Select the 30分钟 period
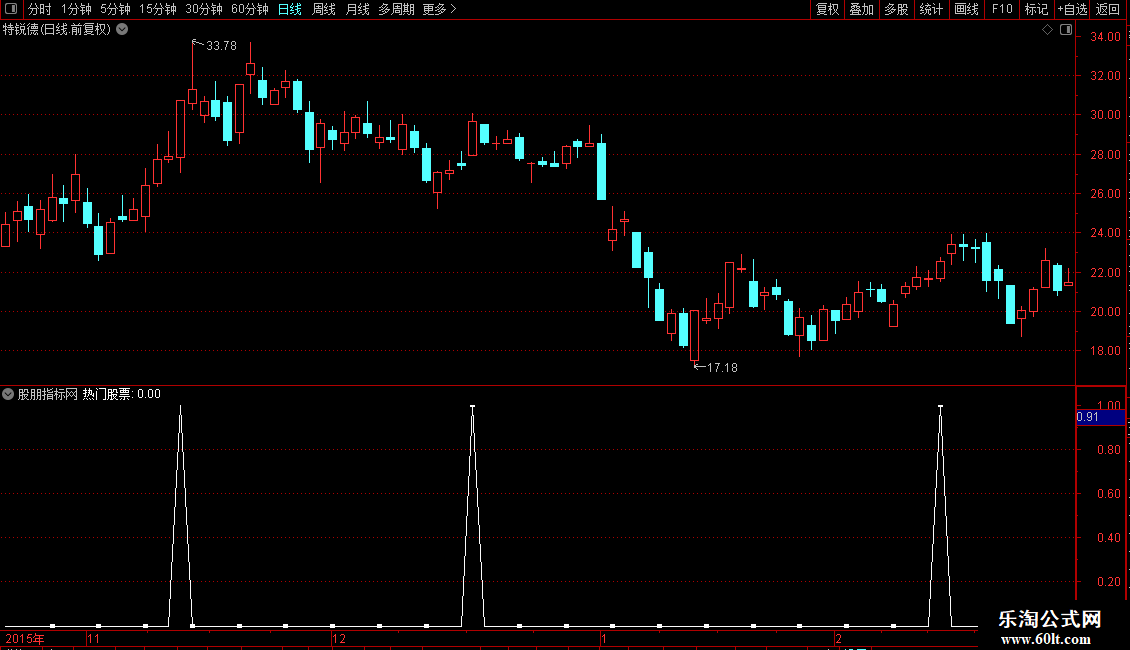The height and width of the screenshot is (650, 1130). tap(204, 9)
